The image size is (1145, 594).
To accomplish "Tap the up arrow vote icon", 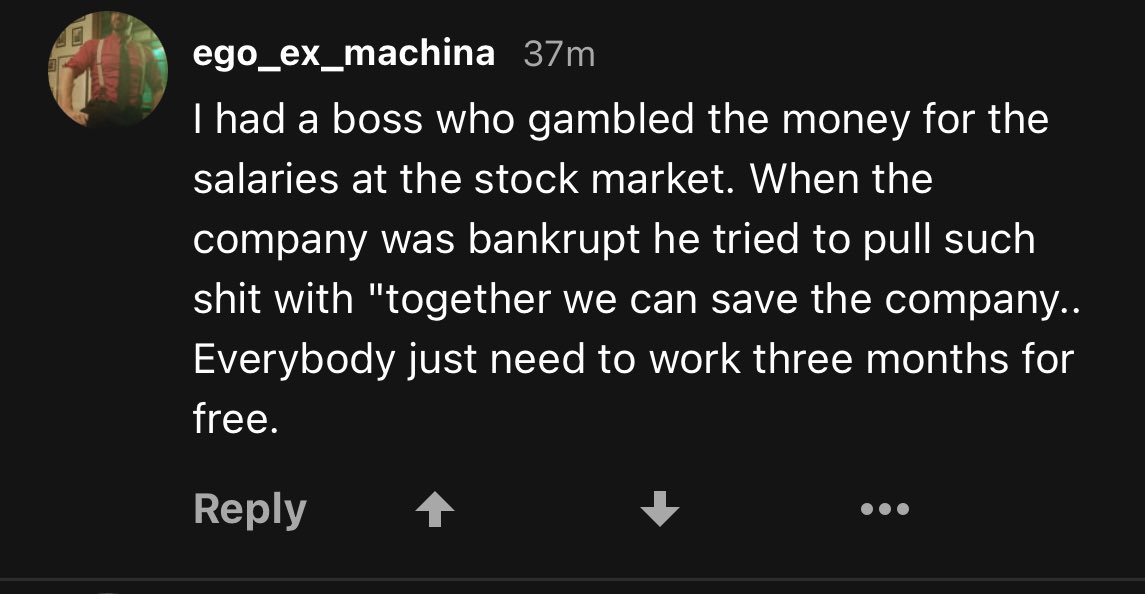I will [435, 509].
